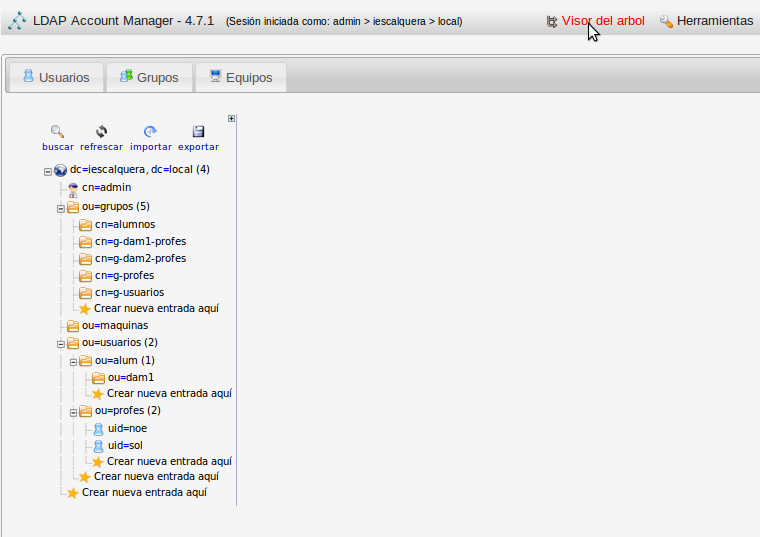The width and height of the screenshot is (760, 537).
Task: Select the cn=admin entry
Action: point(107,188)
